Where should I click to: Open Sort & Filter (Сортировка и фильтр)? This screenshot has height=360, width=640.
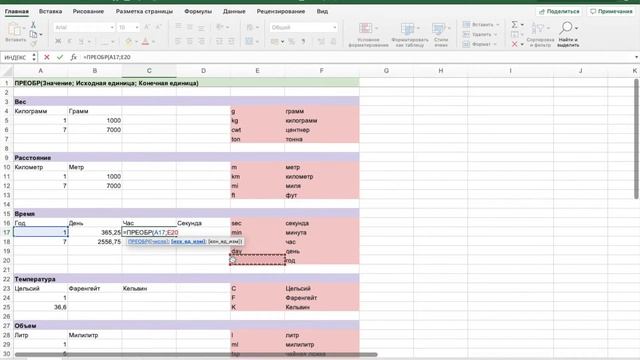click(x=540, y=35)
